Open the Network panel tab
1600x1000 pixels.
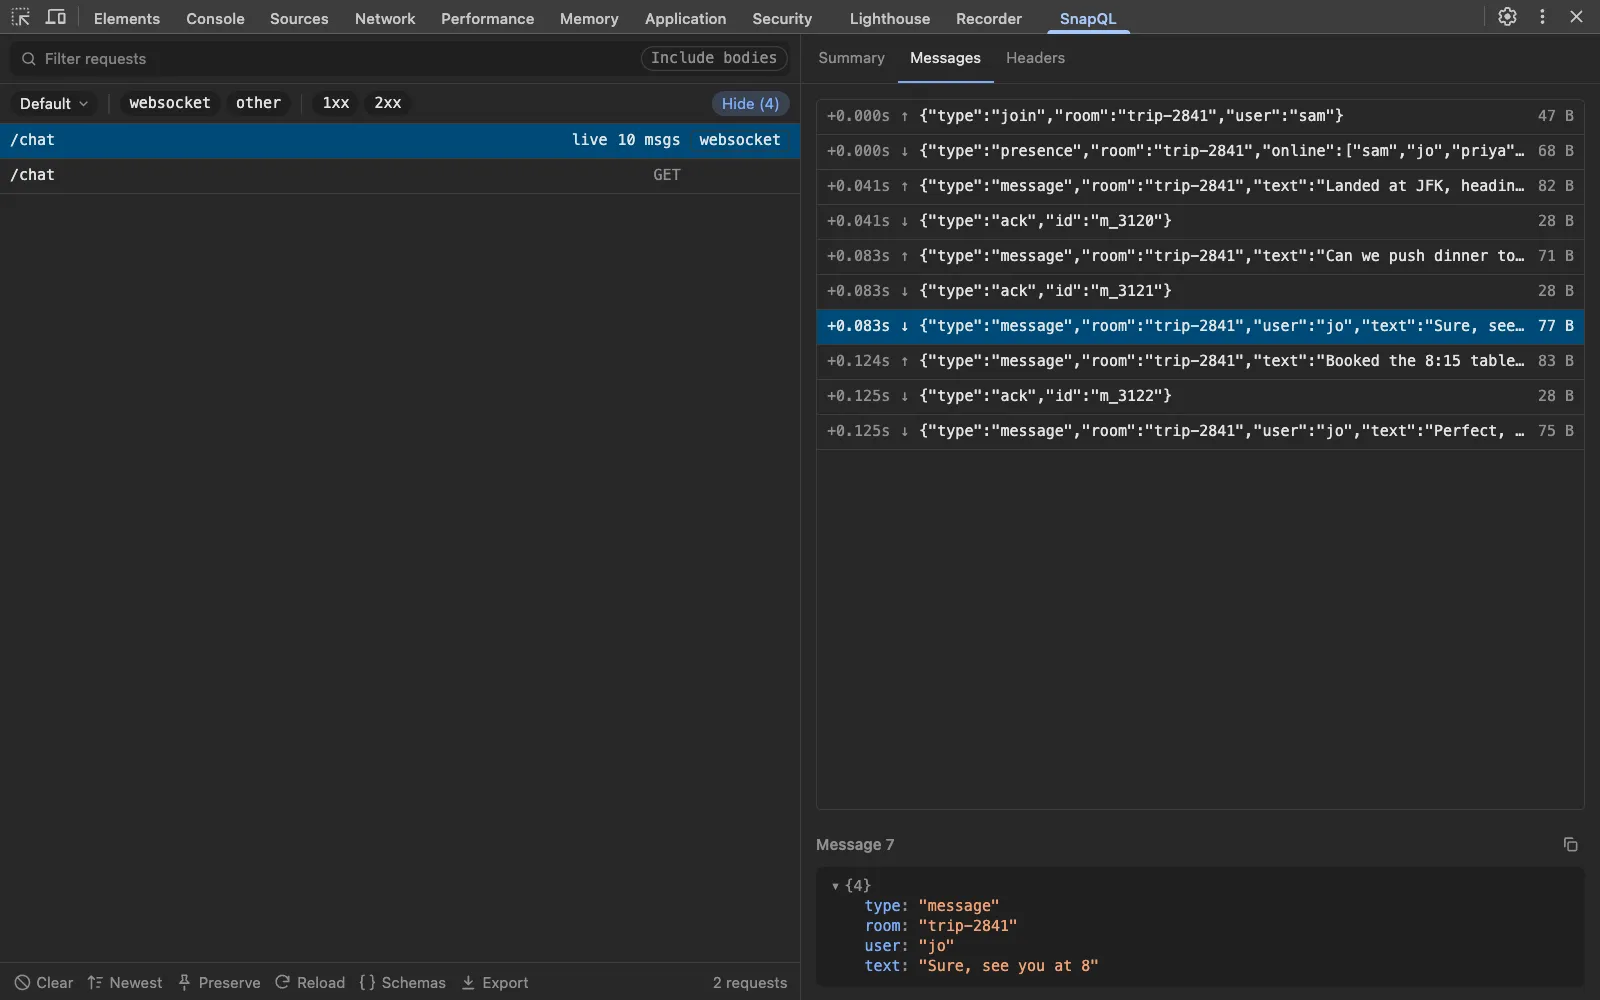point(385,18)
